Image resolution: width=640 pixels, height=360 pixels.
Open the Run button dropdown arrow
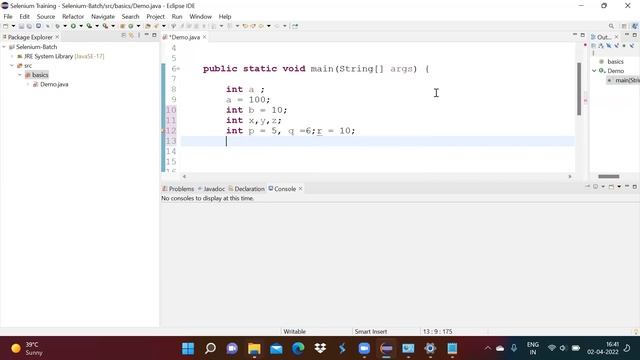(81, 26)
